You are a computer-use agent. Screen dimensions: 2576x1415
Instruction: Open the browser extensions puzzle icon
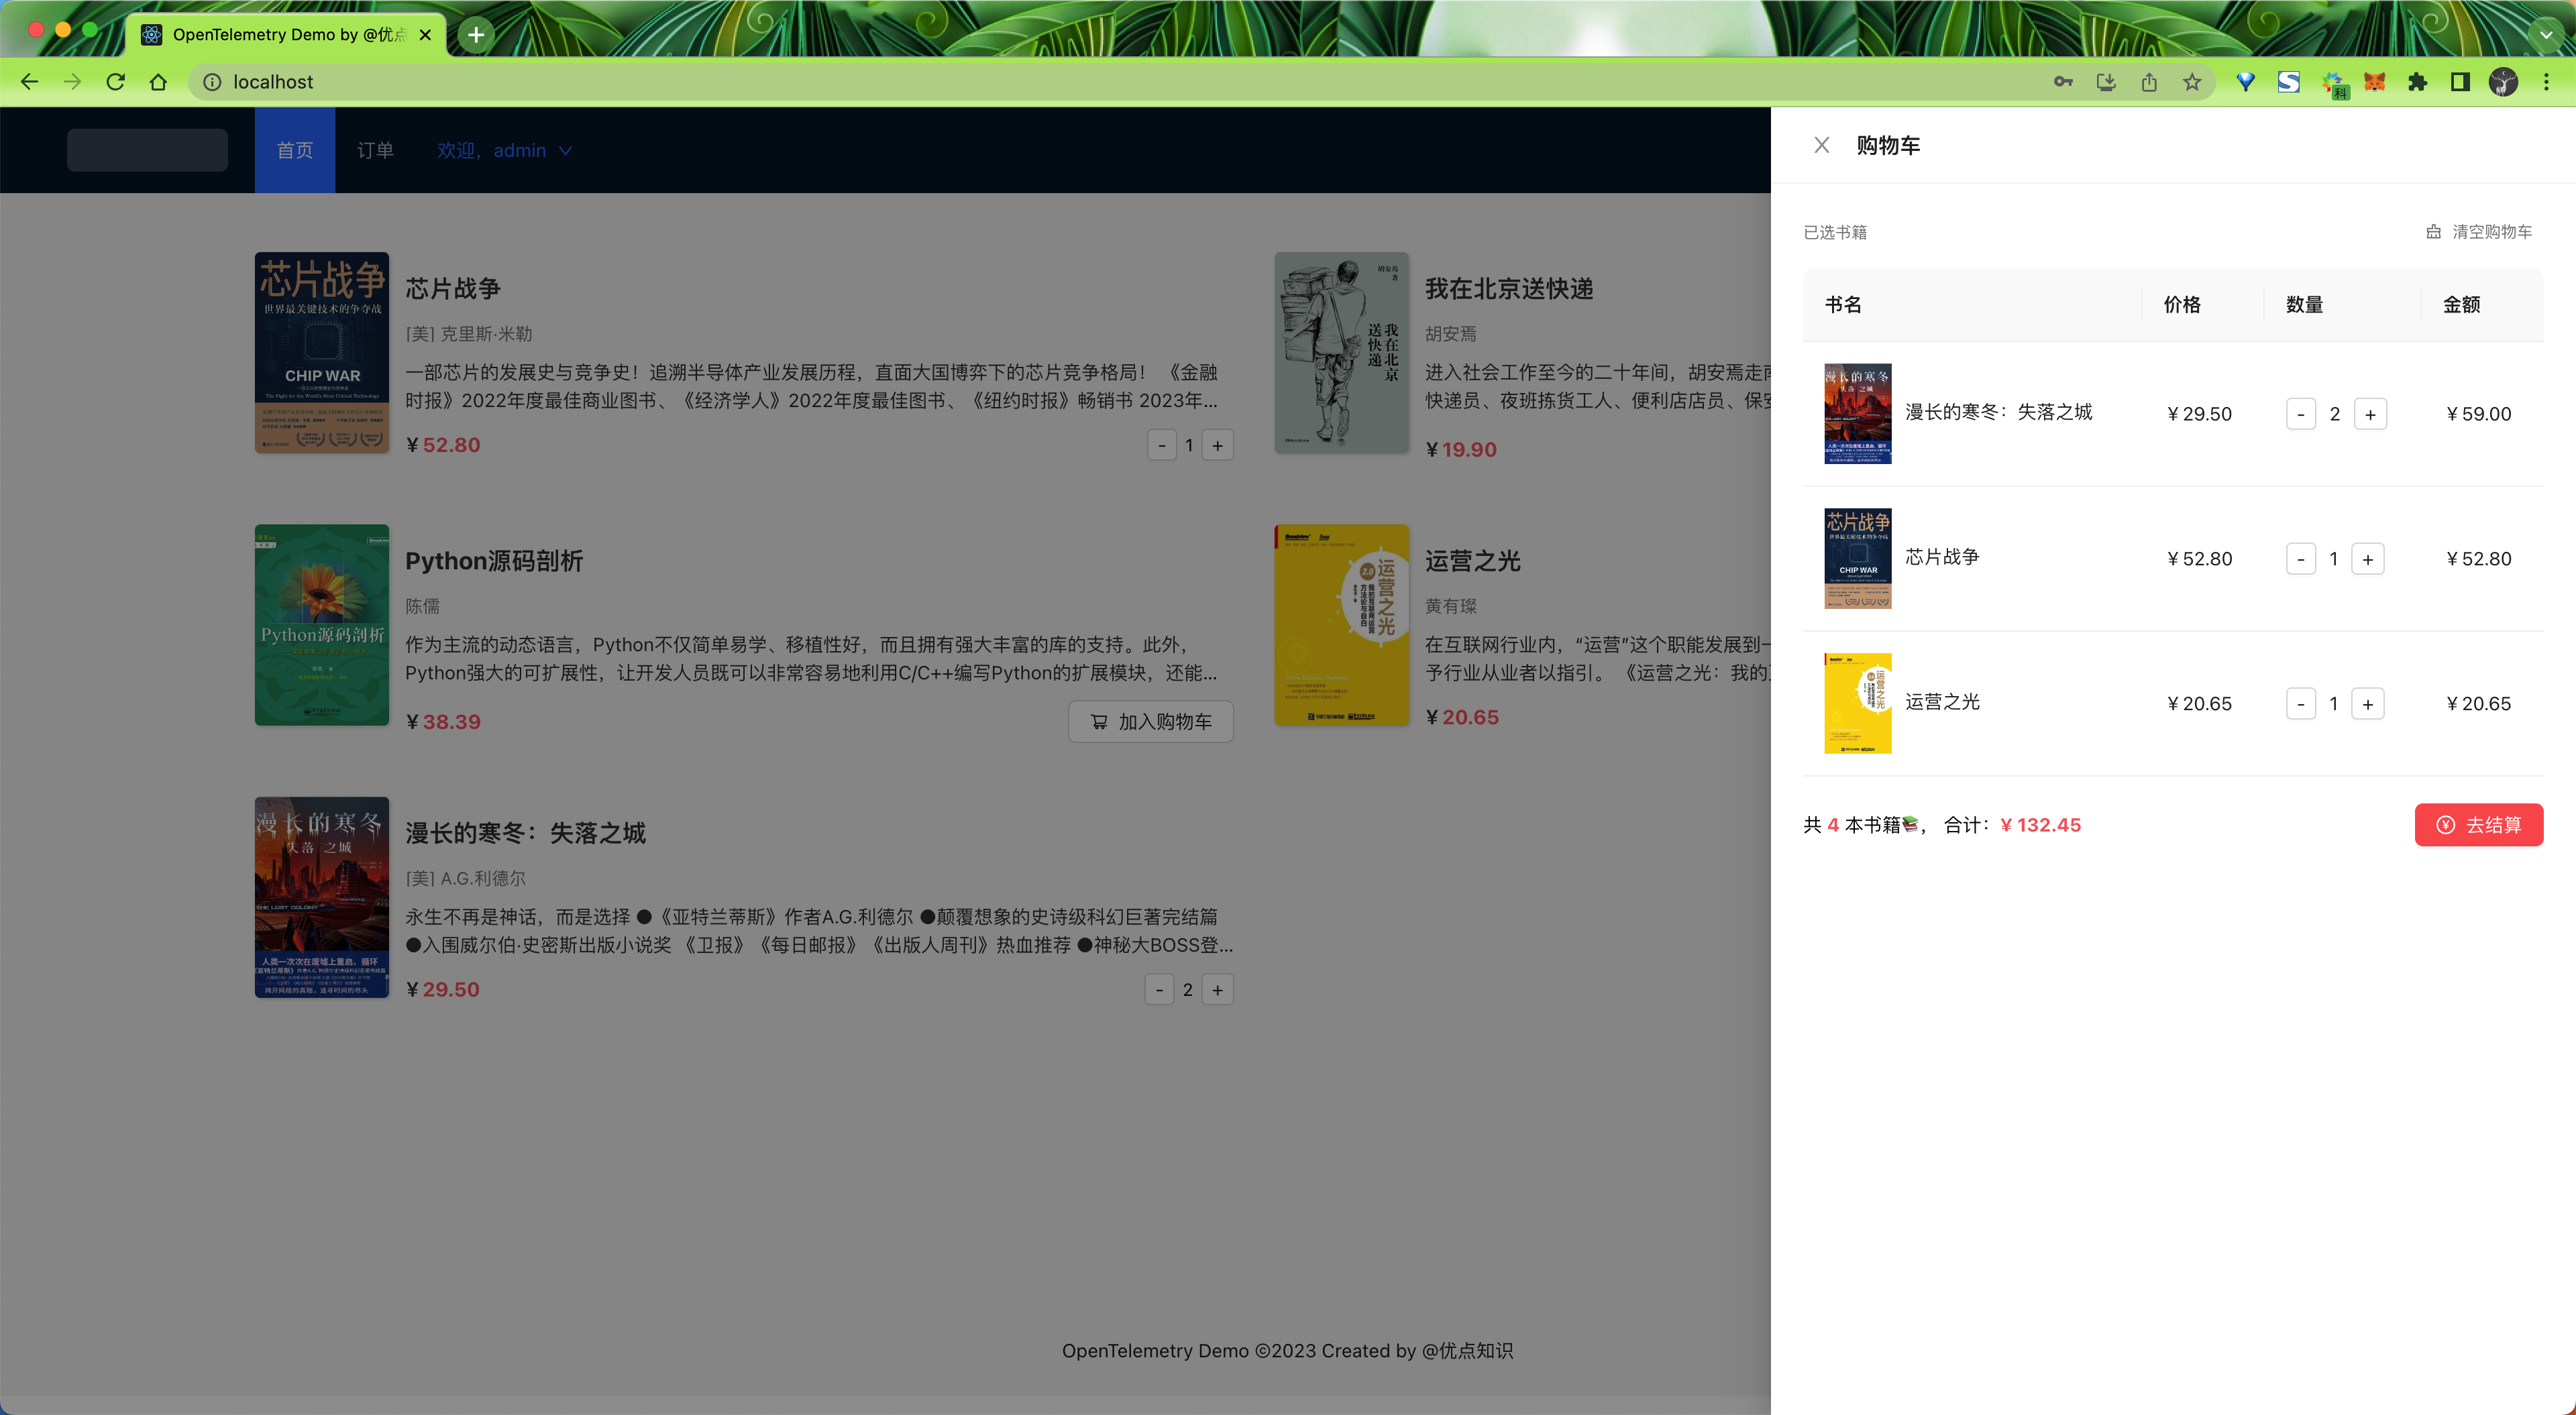pyautogui.click(x=2417, y=82)
